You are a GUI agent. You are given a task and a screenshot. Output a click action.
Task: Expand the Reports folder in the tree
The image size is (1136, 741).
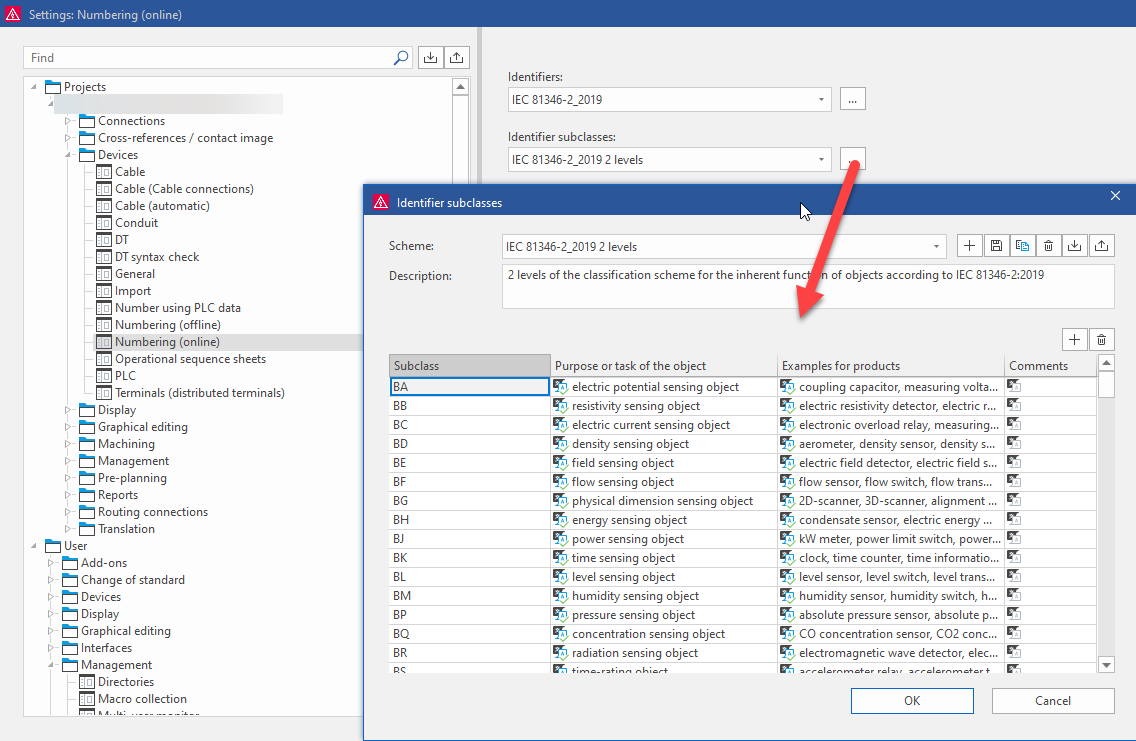69,495
